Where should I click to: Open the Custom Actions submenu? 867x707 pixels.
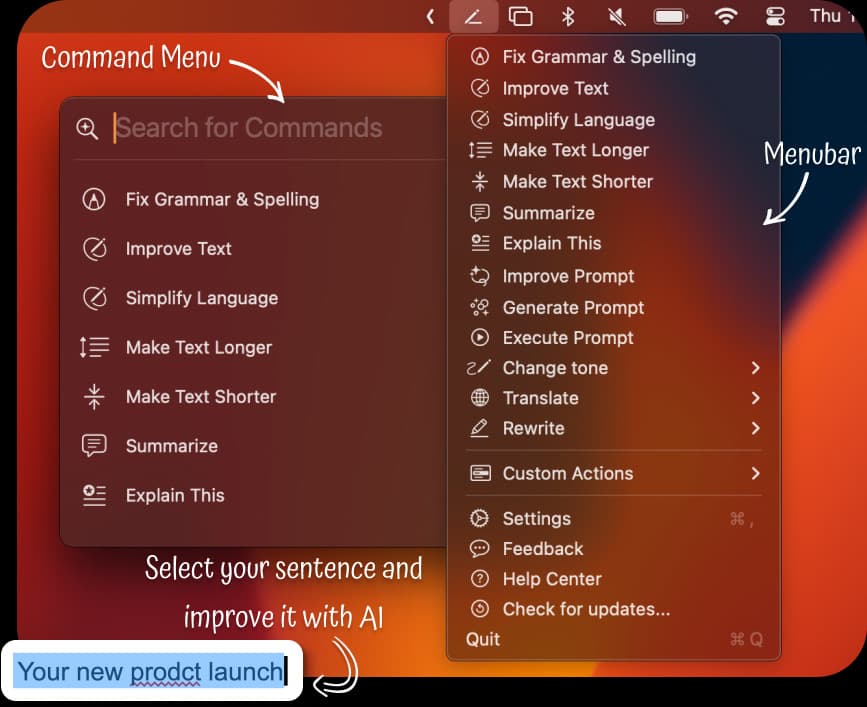pos(568,473)
